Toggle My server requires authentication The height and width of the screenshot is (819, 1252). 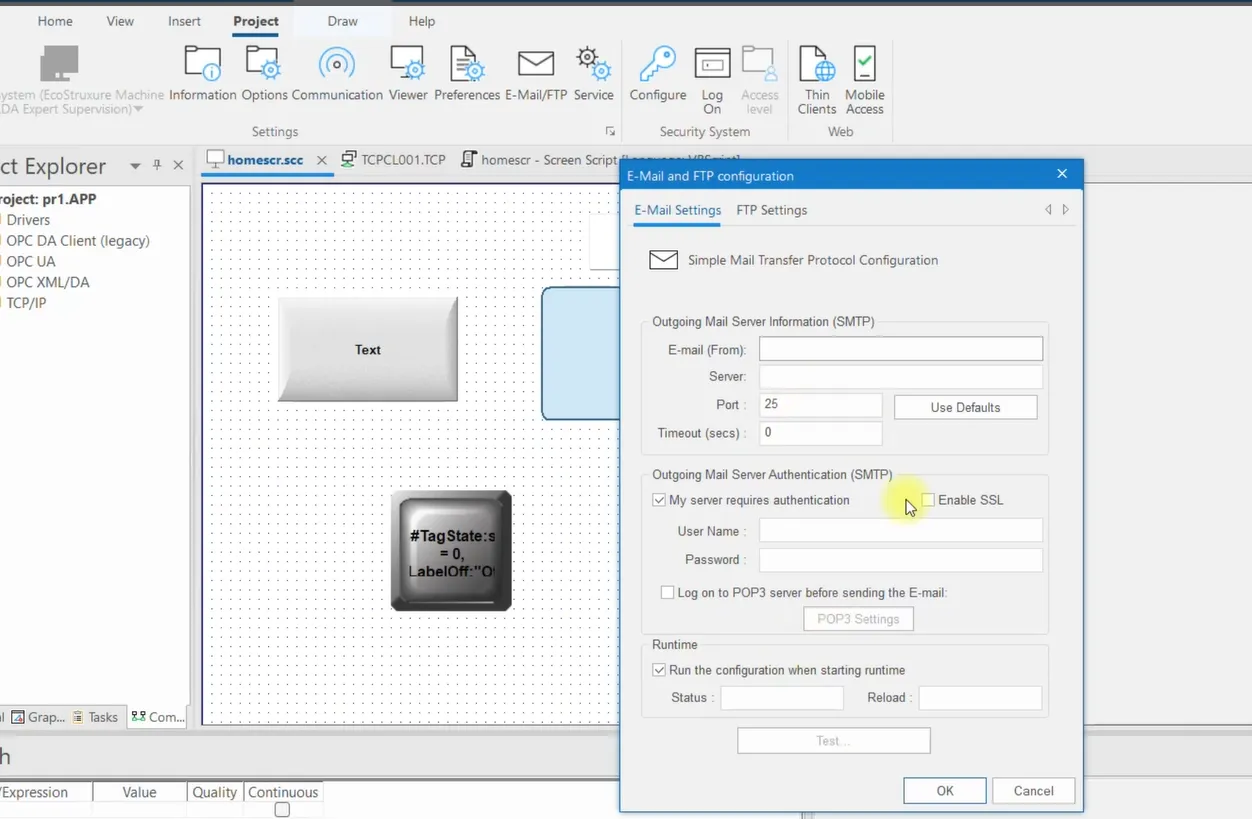[659, 500]
